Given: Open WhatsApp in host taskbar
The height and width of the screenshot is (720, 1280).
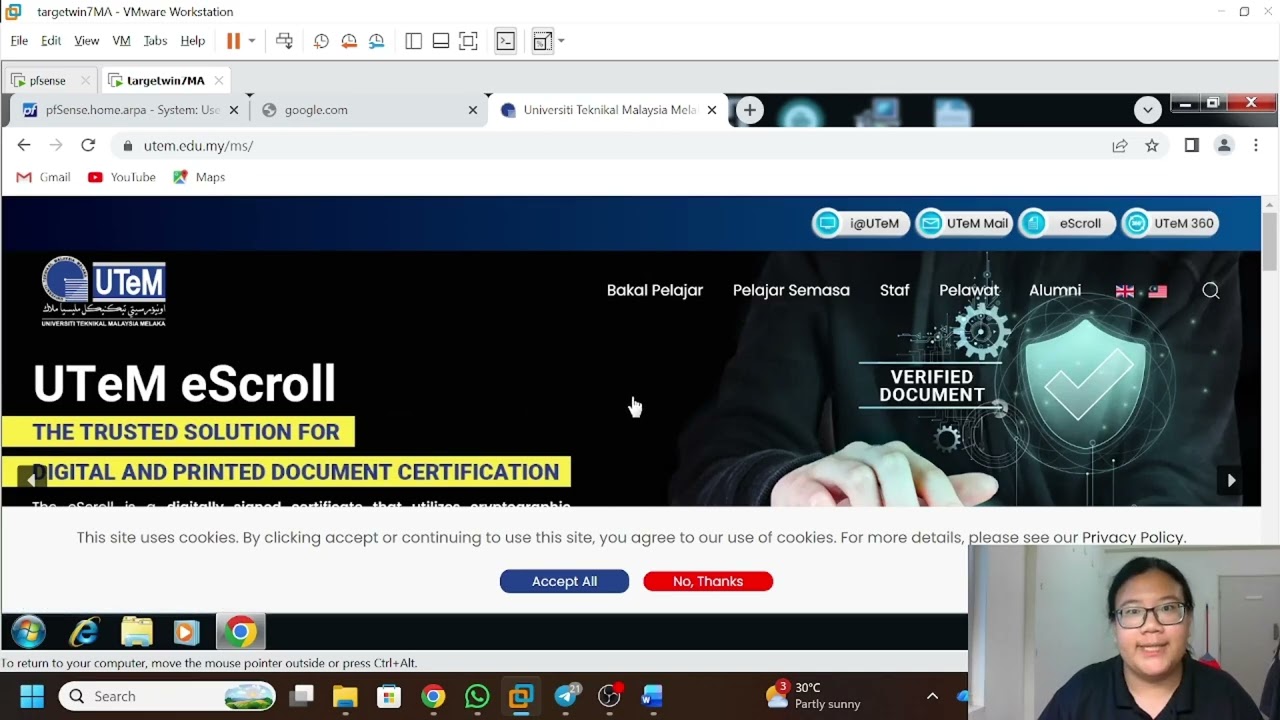Looking at the screenshot, I should [477, 696].
